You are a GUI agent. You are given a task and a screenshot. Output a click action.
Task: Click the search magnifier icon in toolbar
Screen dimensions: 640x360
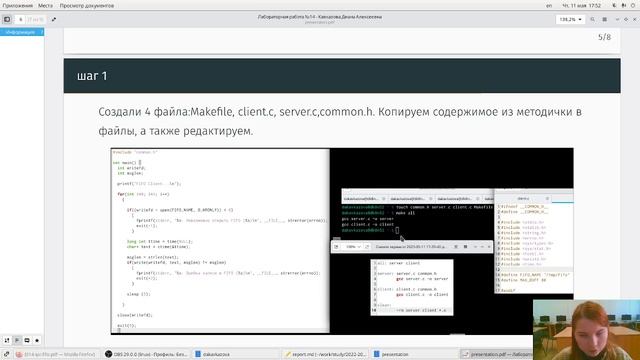tap(592, 19)
